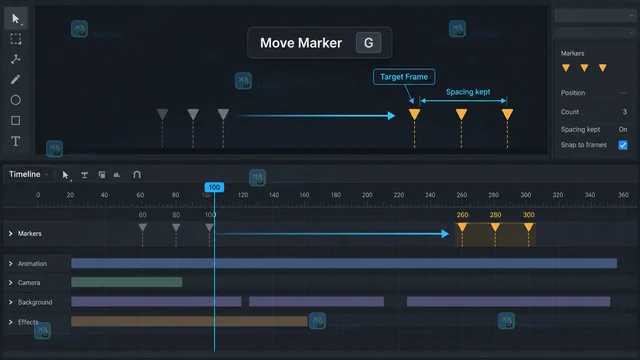This screenshot has width=640, height=360.
Task: Click the Target Frame label
Action: tap(404, 77)
